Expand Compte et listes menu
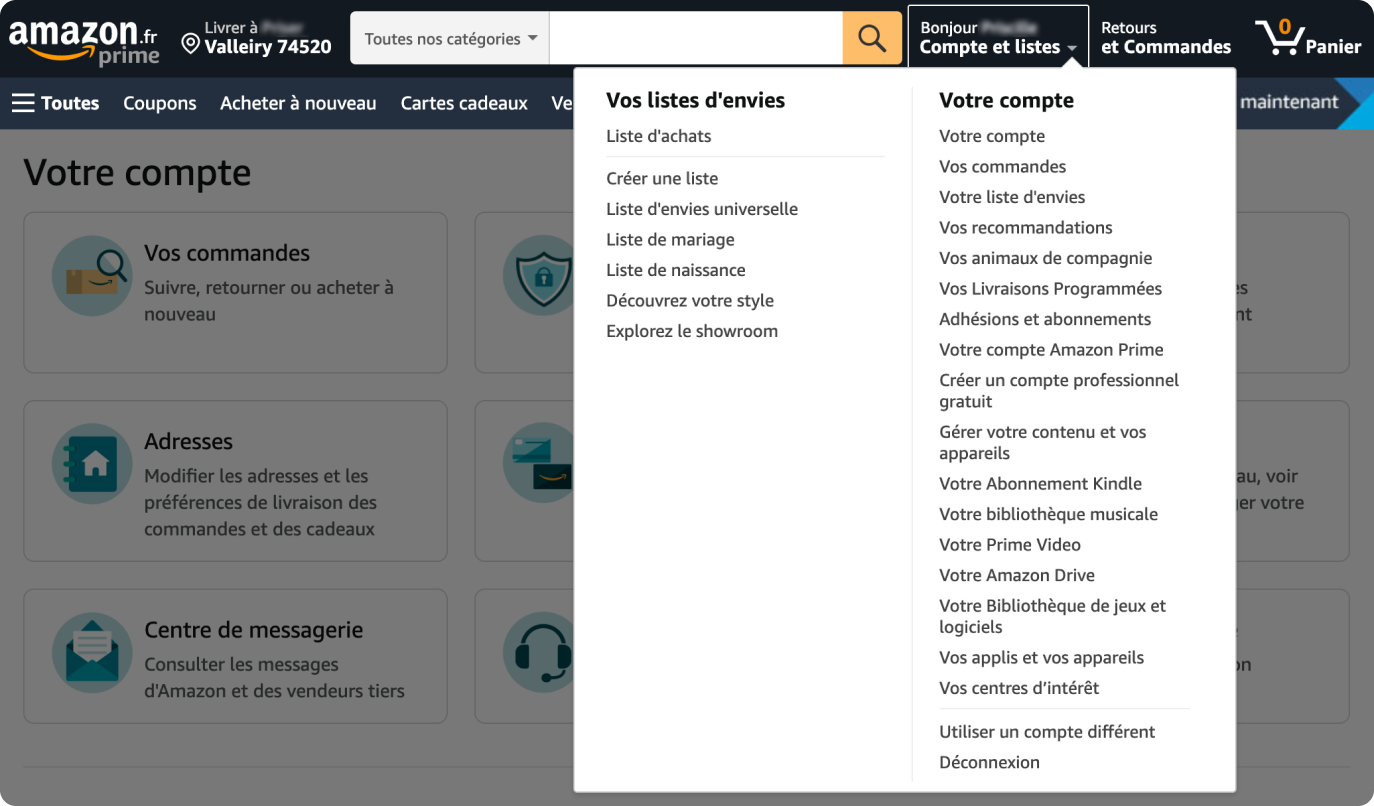Image resolution: width=1374 pixels, height=806 pixels. (998, 38)
